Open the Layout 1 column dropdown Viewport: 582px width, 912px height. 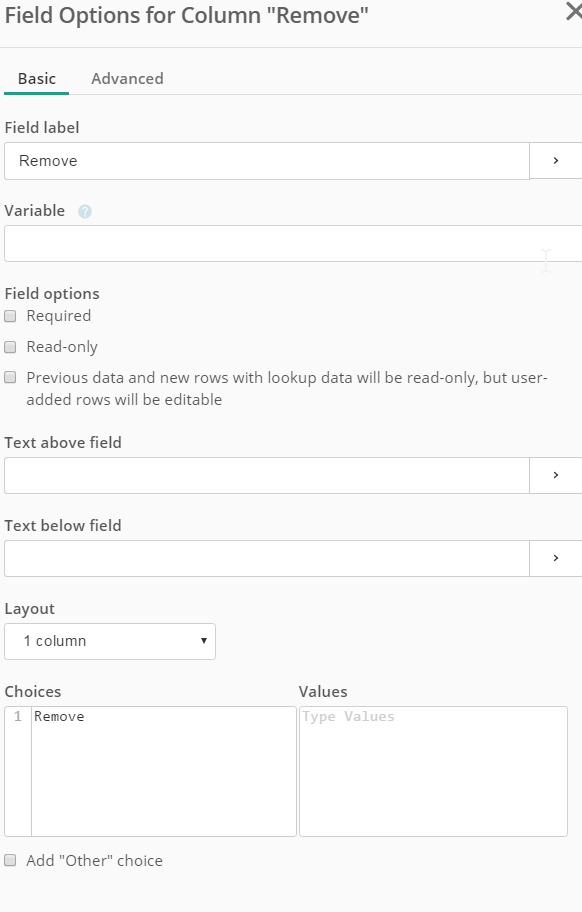point(110,642)
